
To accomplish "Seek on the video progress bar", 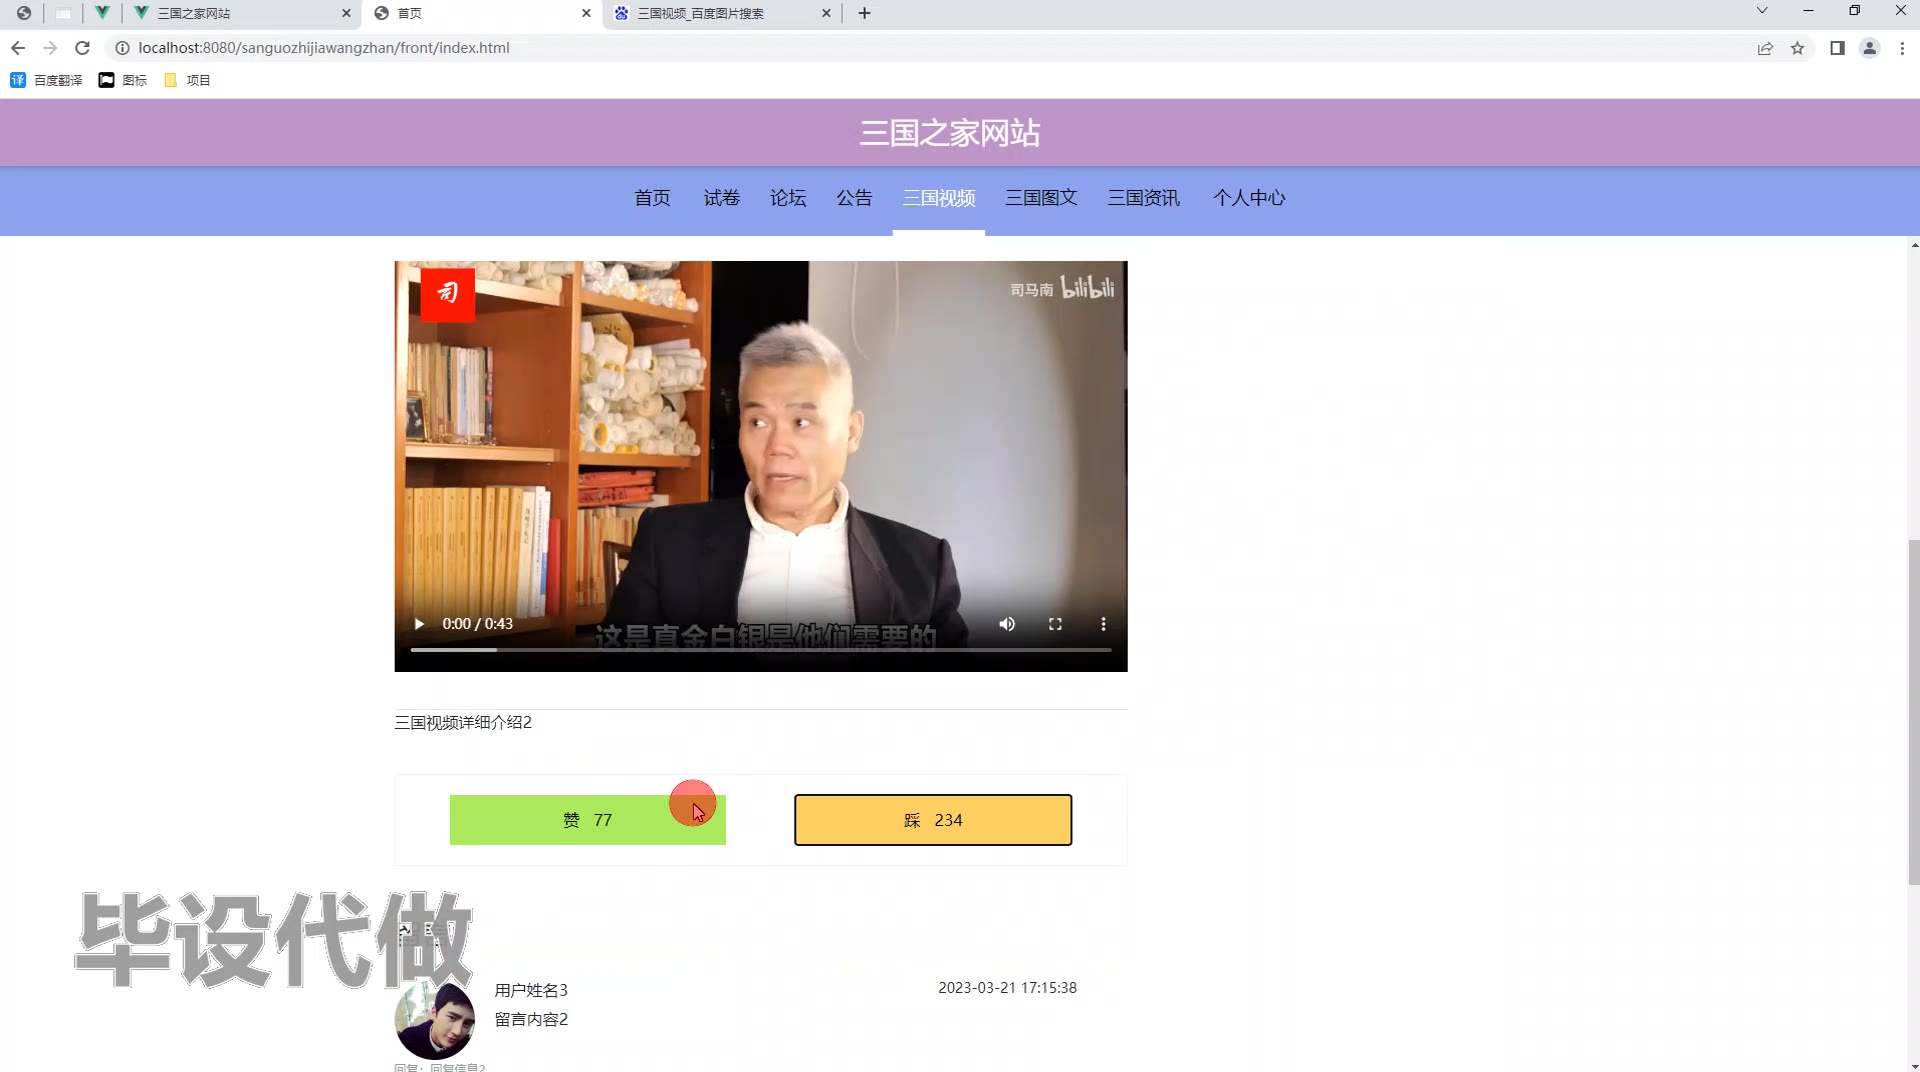I will point(761,650).
